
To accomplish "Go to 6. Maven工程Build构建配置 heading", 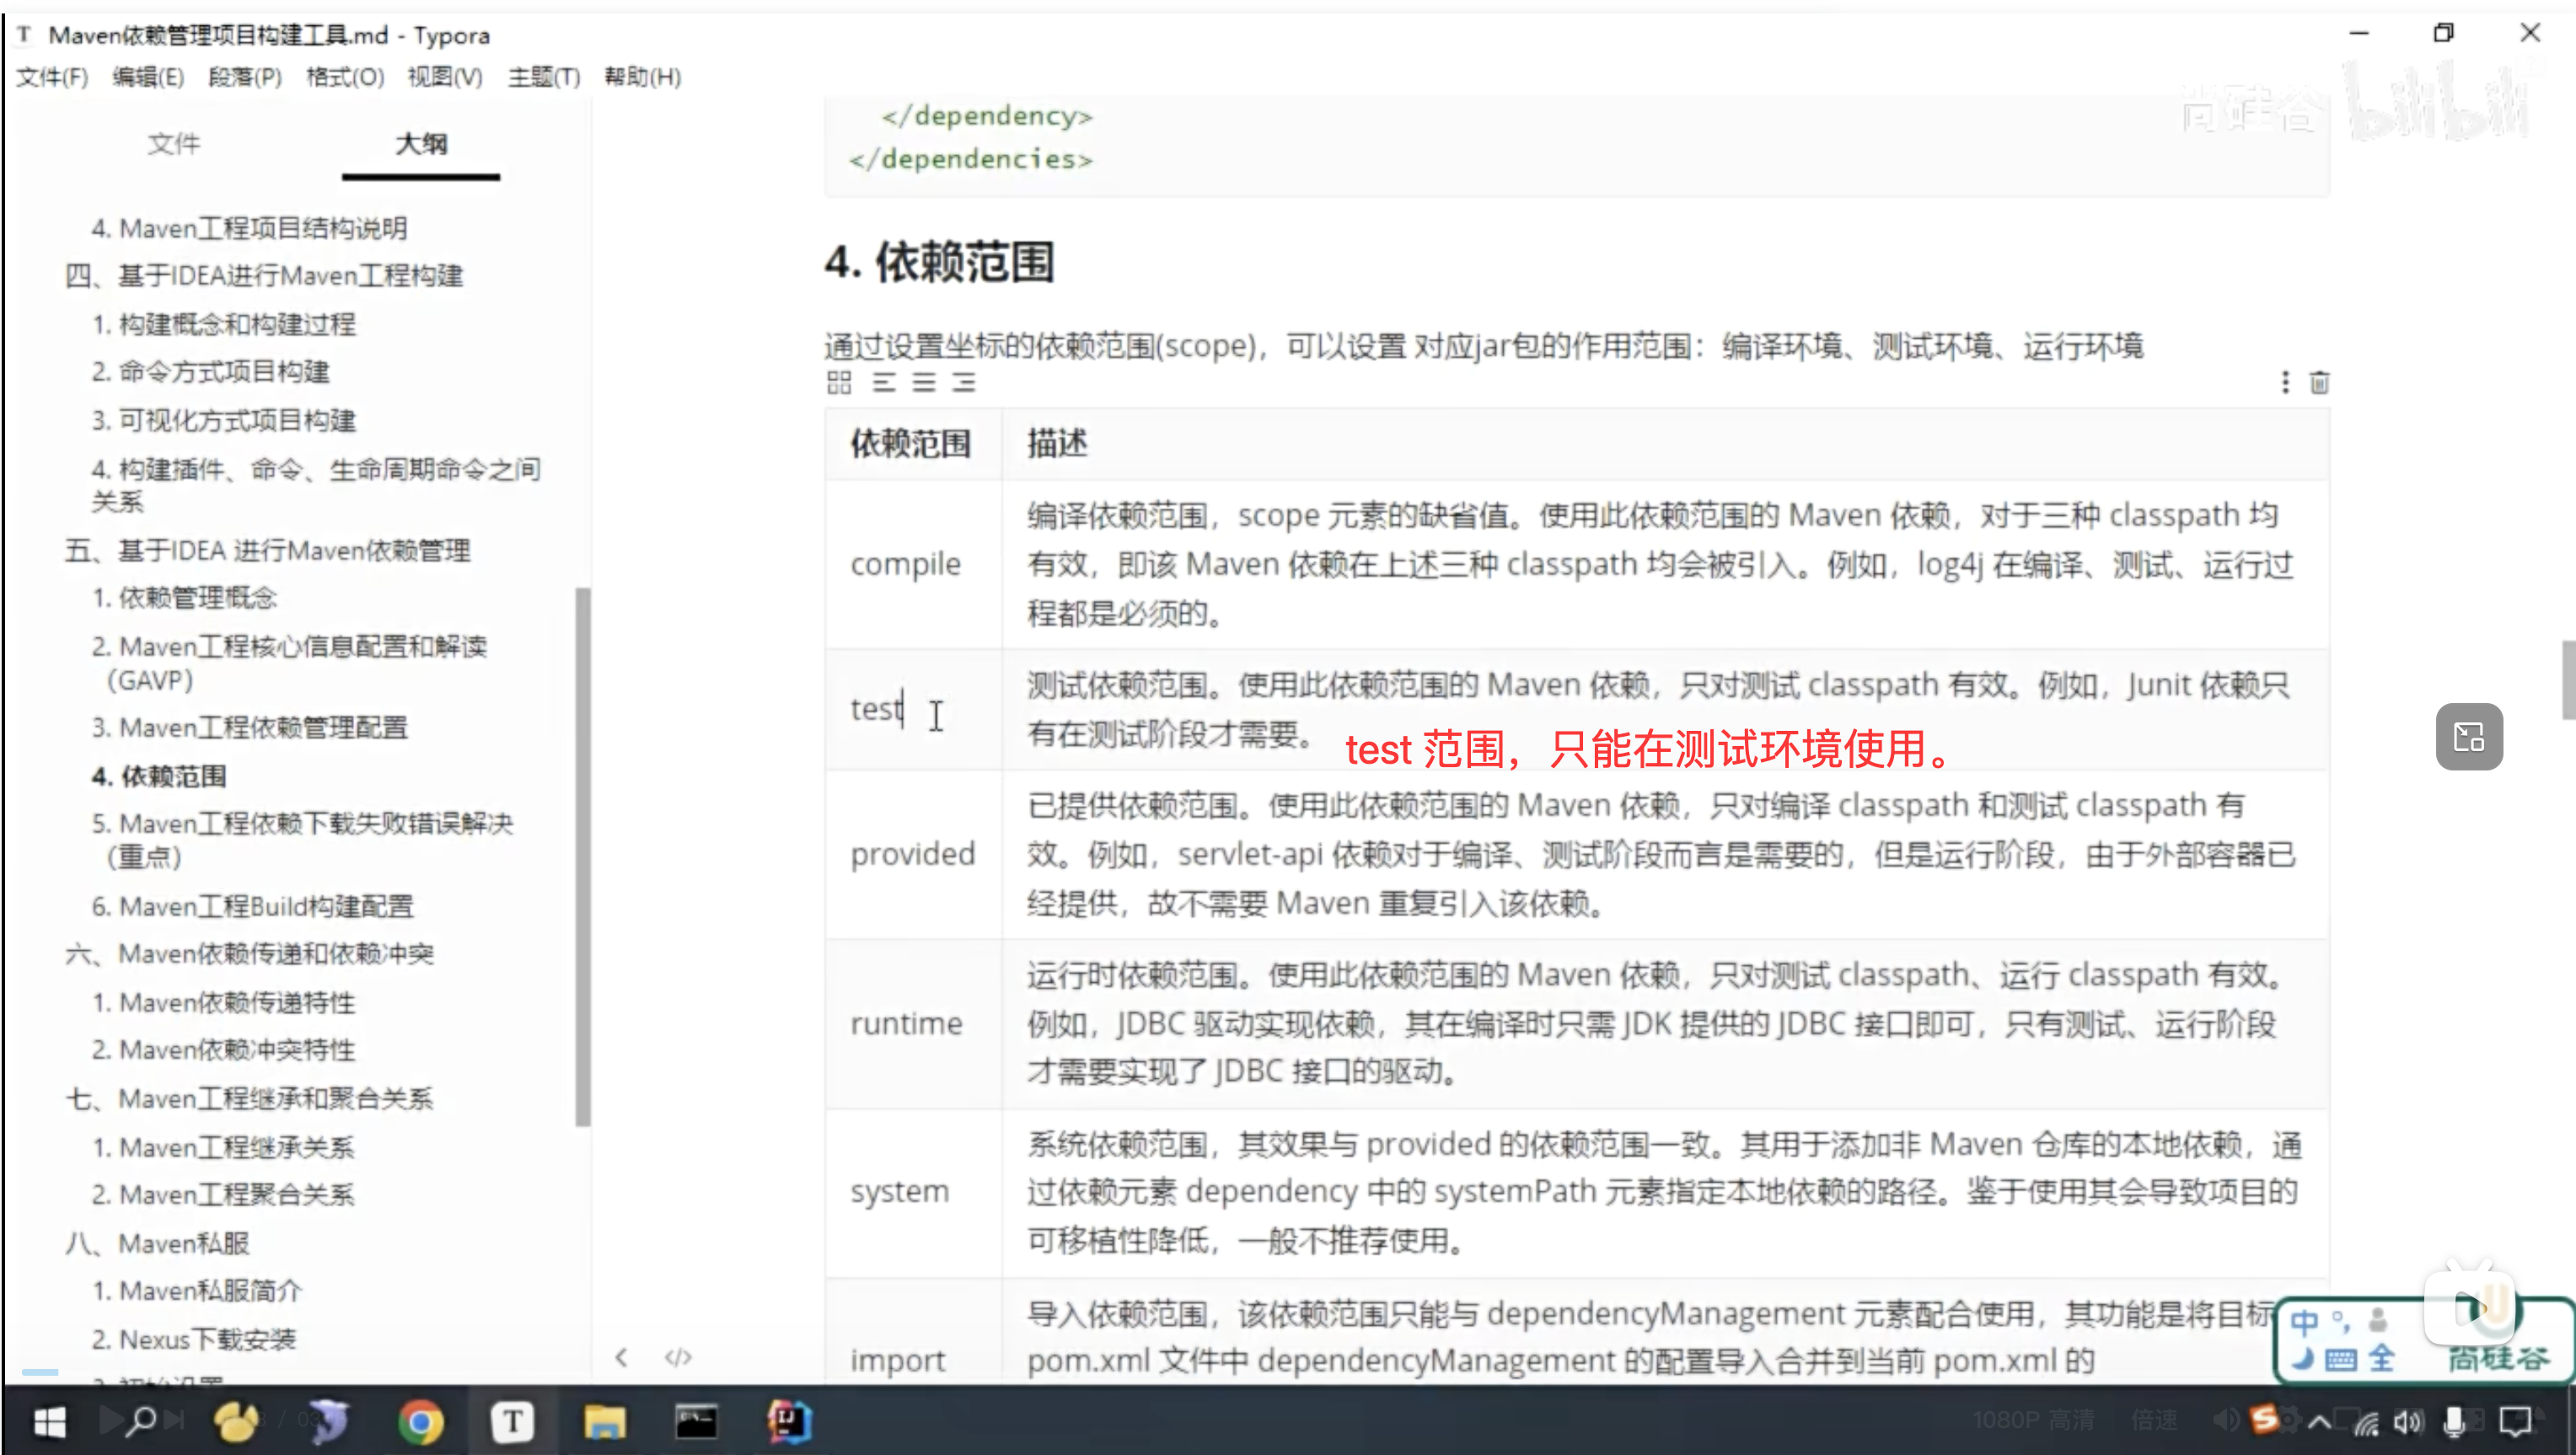I will [x=252, y=906].
